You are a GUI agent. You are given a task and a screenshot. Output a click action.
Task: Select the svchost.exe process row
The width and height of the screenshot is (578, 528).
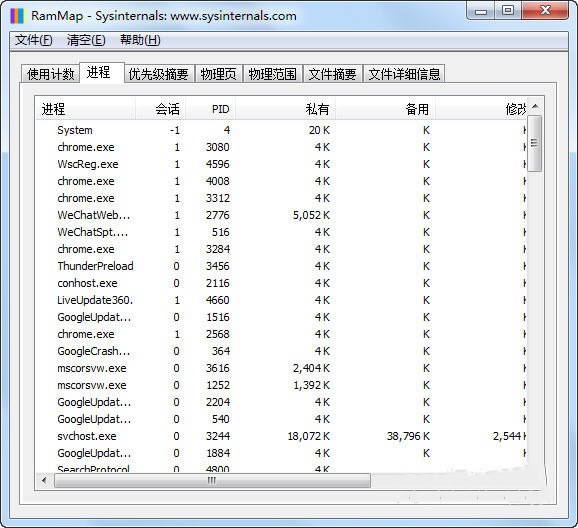click(282, 436)
